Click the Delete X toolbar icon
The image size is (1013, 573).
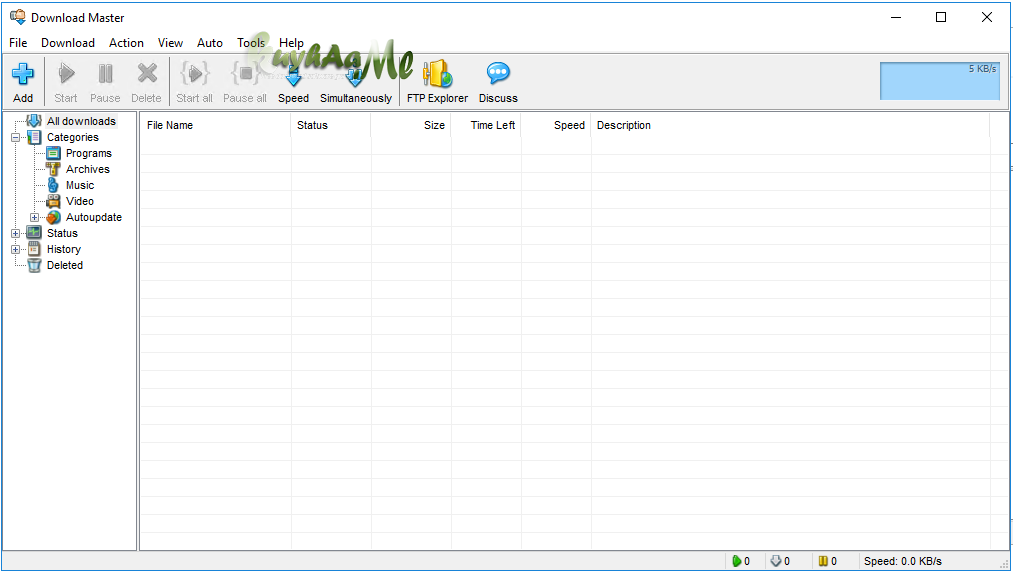(x=147, y=73)
